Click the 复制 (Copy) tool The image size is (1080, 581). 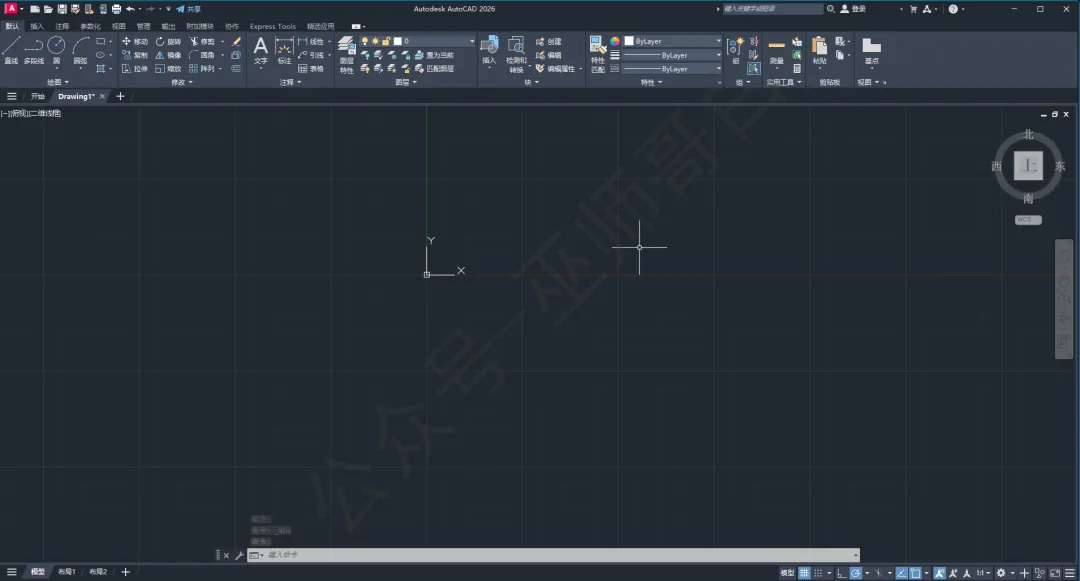135,55
